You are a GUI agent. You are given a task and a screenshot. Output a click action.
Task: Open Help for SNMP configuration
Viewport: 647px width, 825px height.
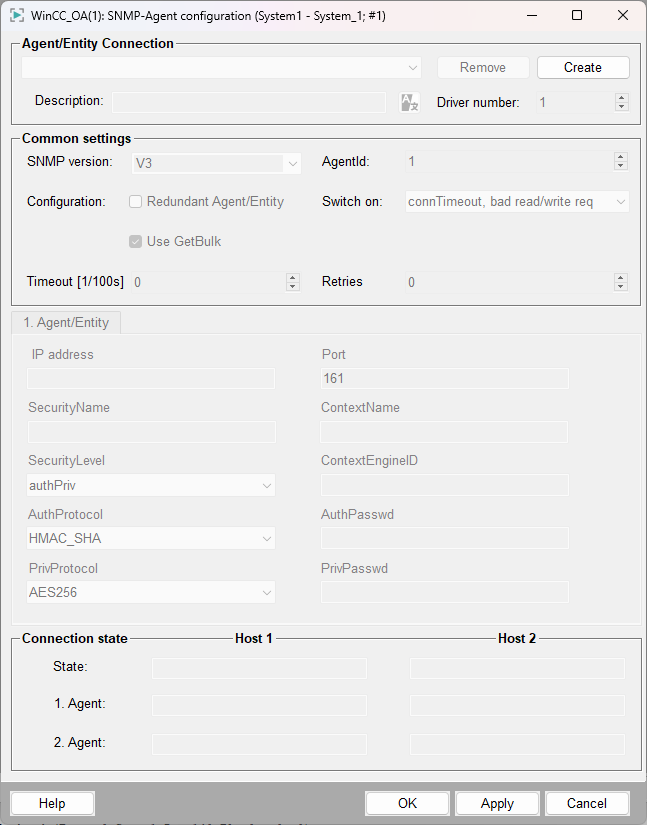click(x=52, y=803)
